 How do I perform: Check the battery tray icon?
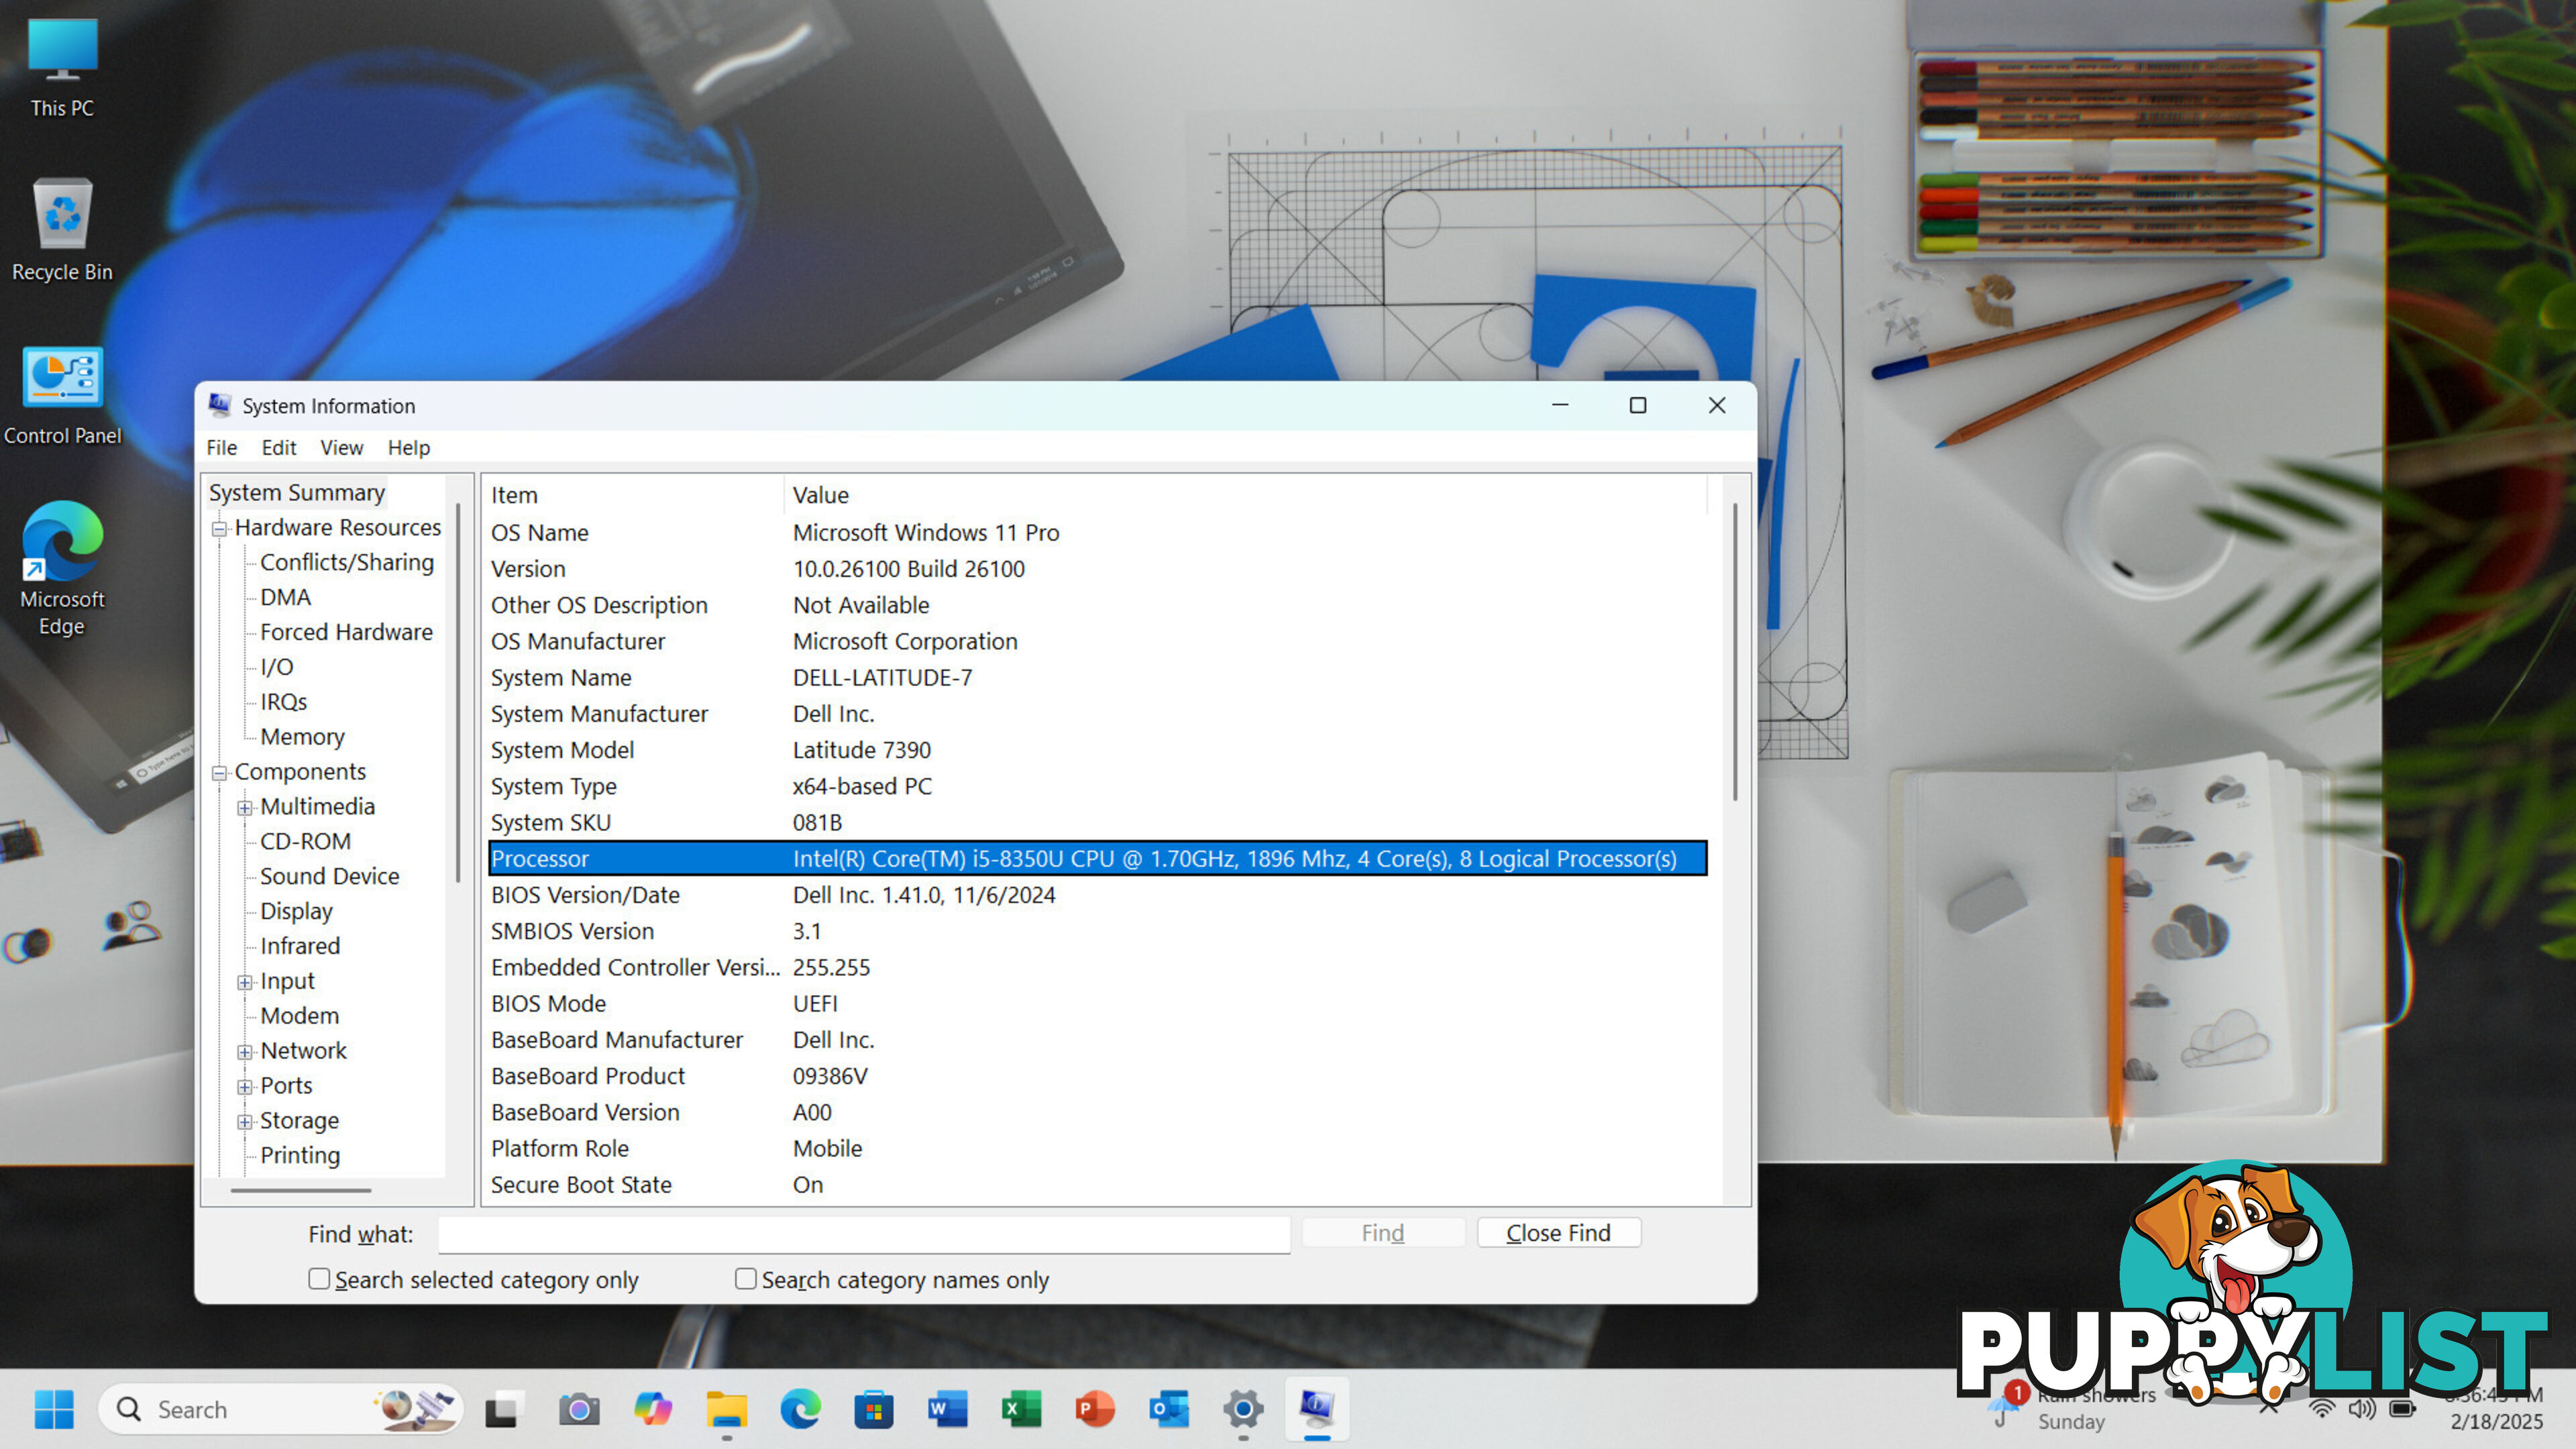[2403, 1409]
